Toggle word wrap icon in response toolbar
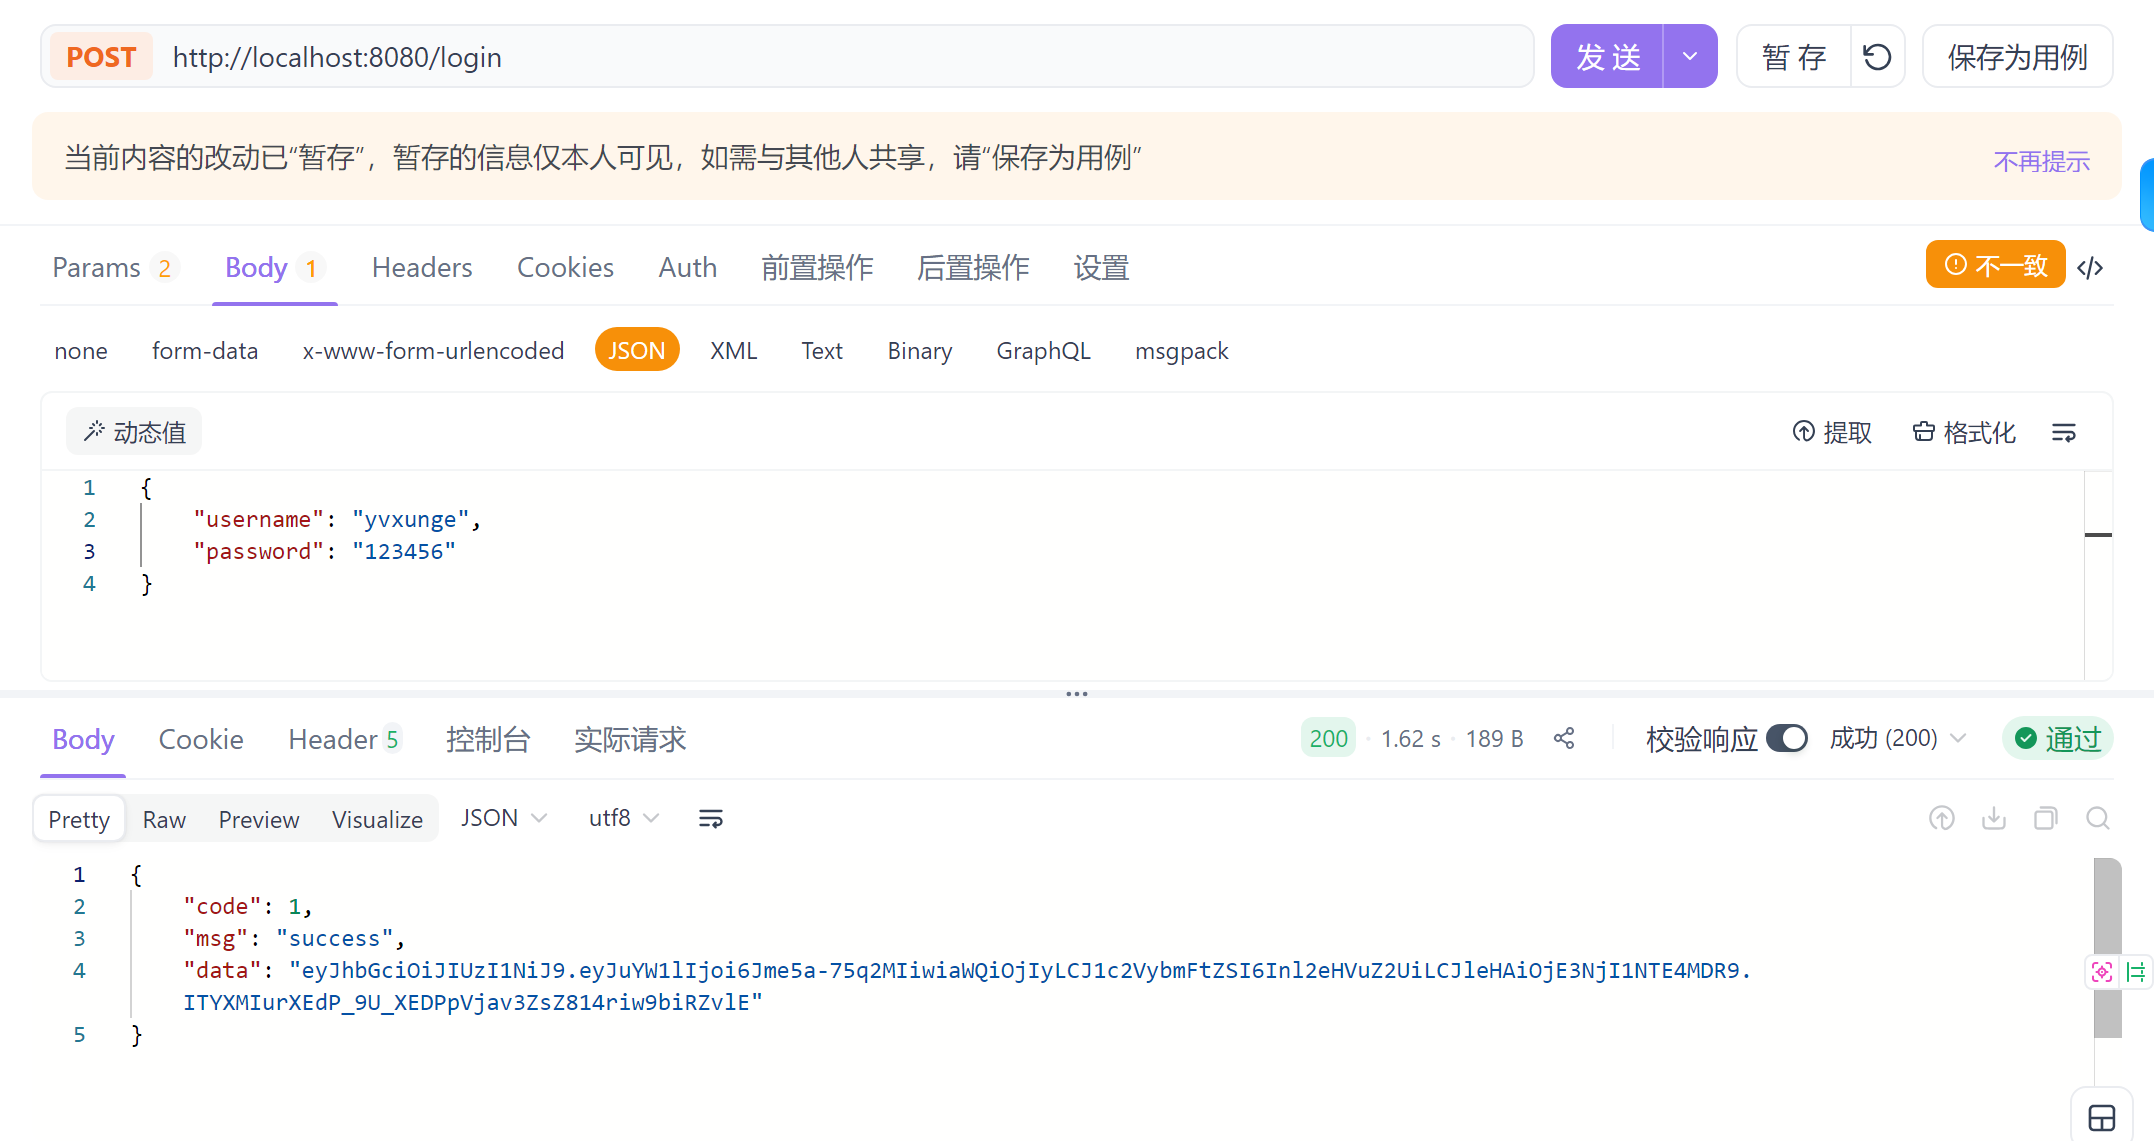The width and height of the screenshot is (2154, 1141). click(711, 819)
